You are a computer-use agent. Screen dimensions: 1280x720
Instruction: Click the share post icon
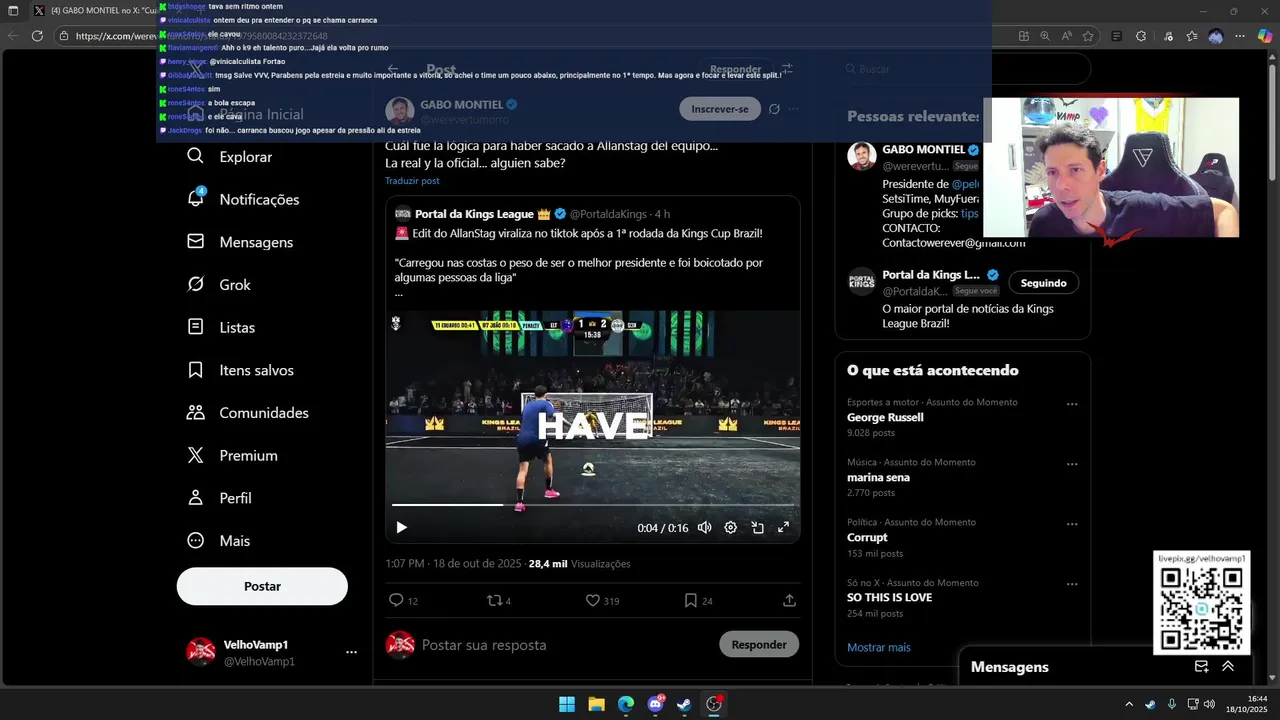789,600
